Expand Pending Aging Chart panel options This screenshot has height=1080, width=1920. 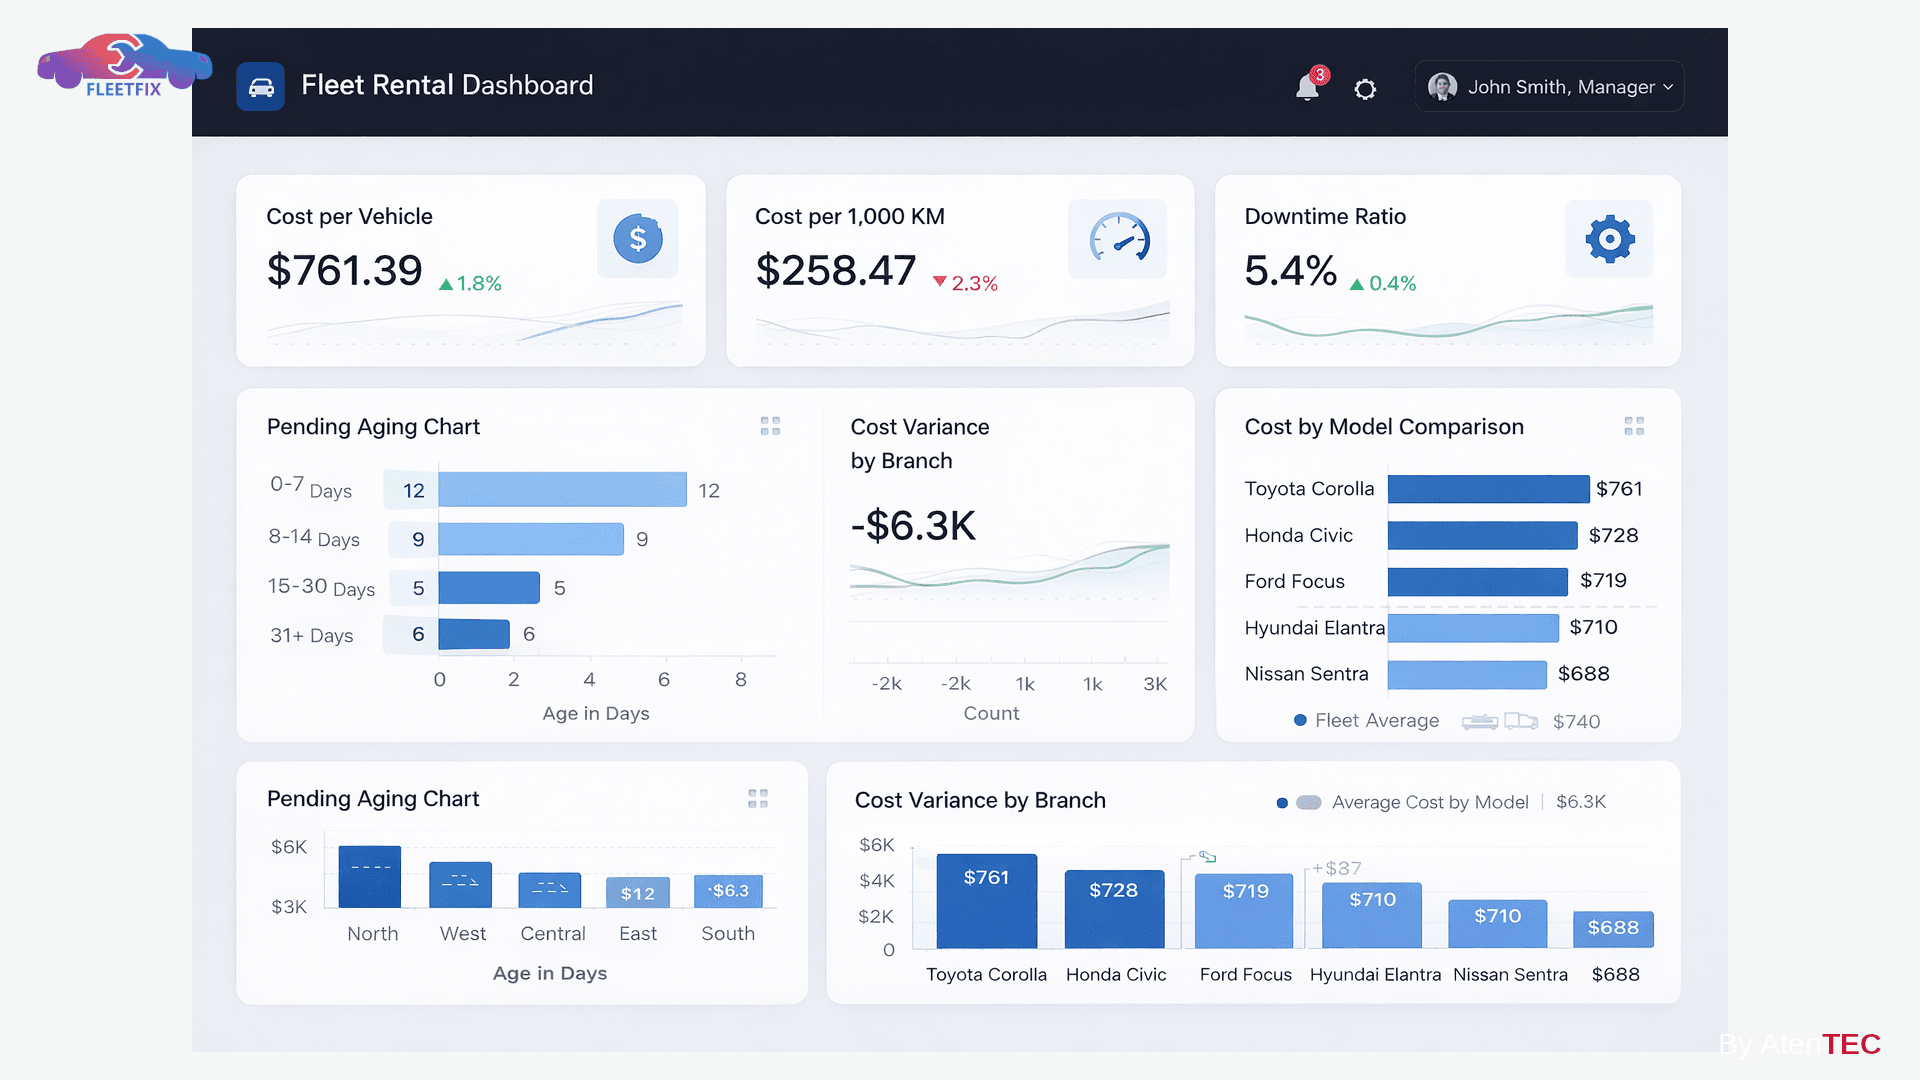point(770,426)
